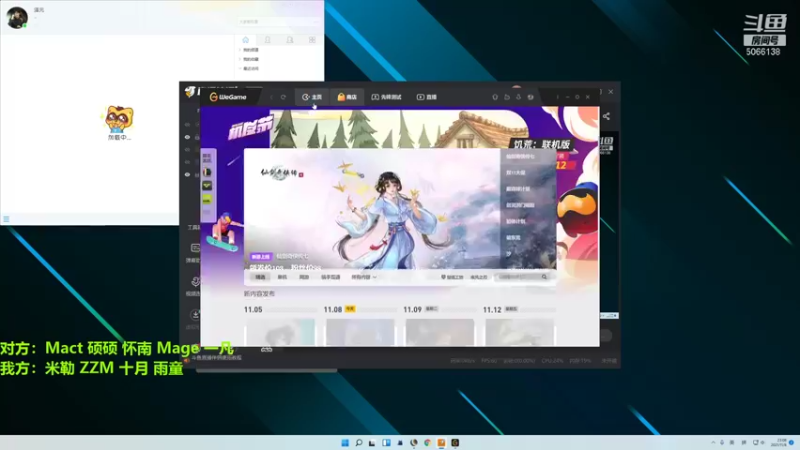The width and height of the screenshot is (800, 450).
Task: Select the second store filter tab next to 精选
Action: [x=282, y=277]
